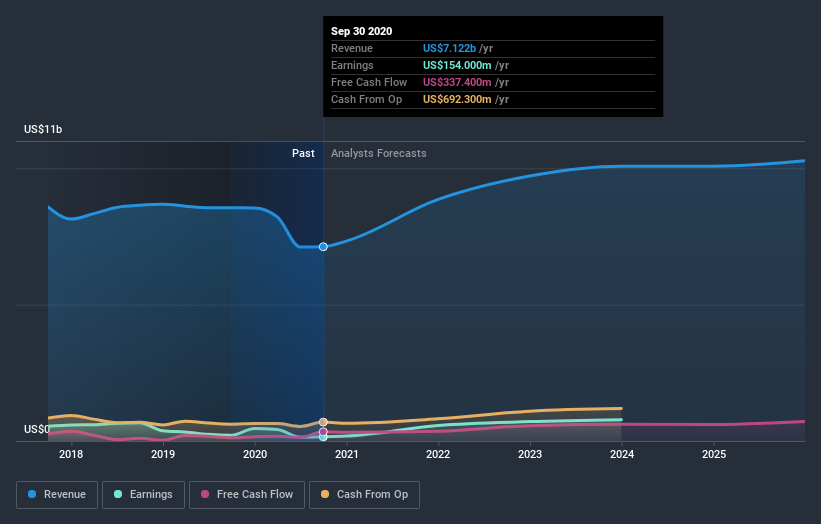
Task: Click the 2024 x-axis label
Action: coord(622,454)
